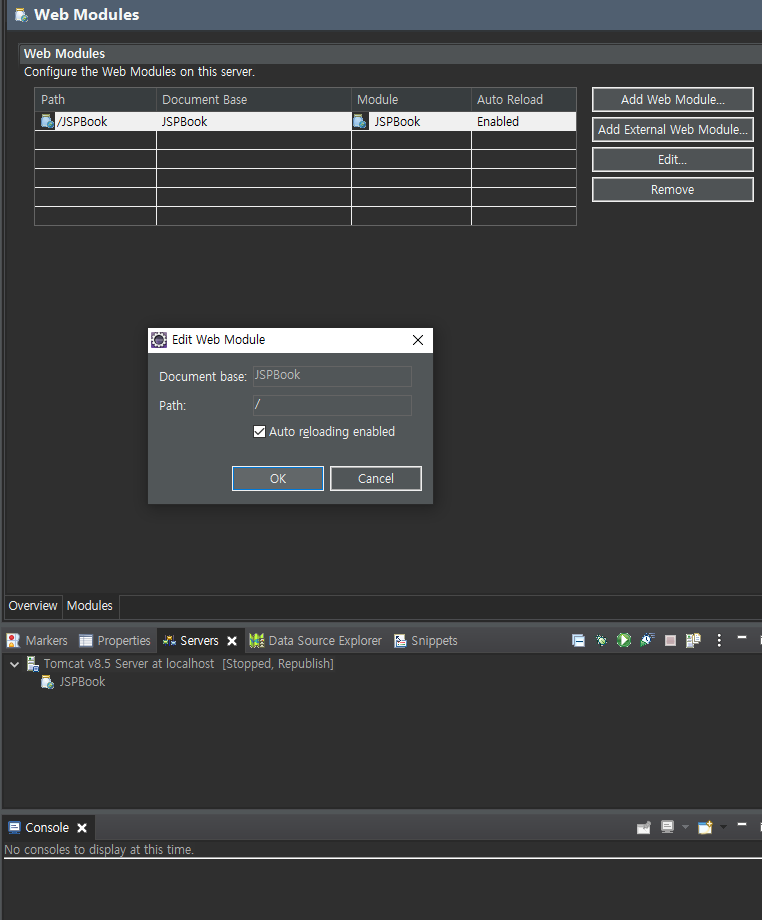The height and width of the screenshot is (920, 762).
Task: Click the JSPBook Document Base cell
Action: point(254,121)
